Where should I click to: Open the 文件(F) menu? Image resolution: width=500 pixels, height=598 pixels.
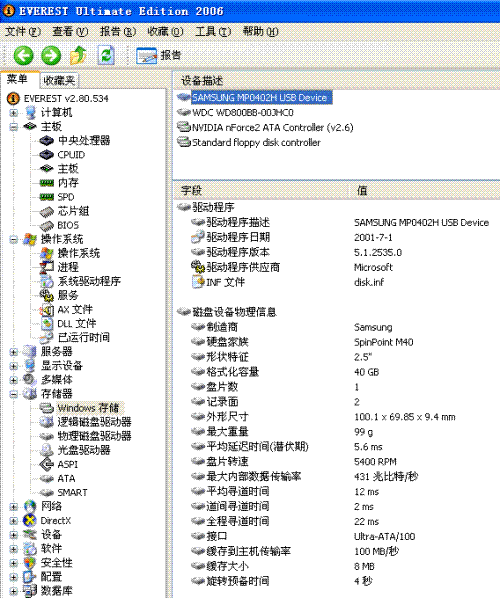click(23, 31)
